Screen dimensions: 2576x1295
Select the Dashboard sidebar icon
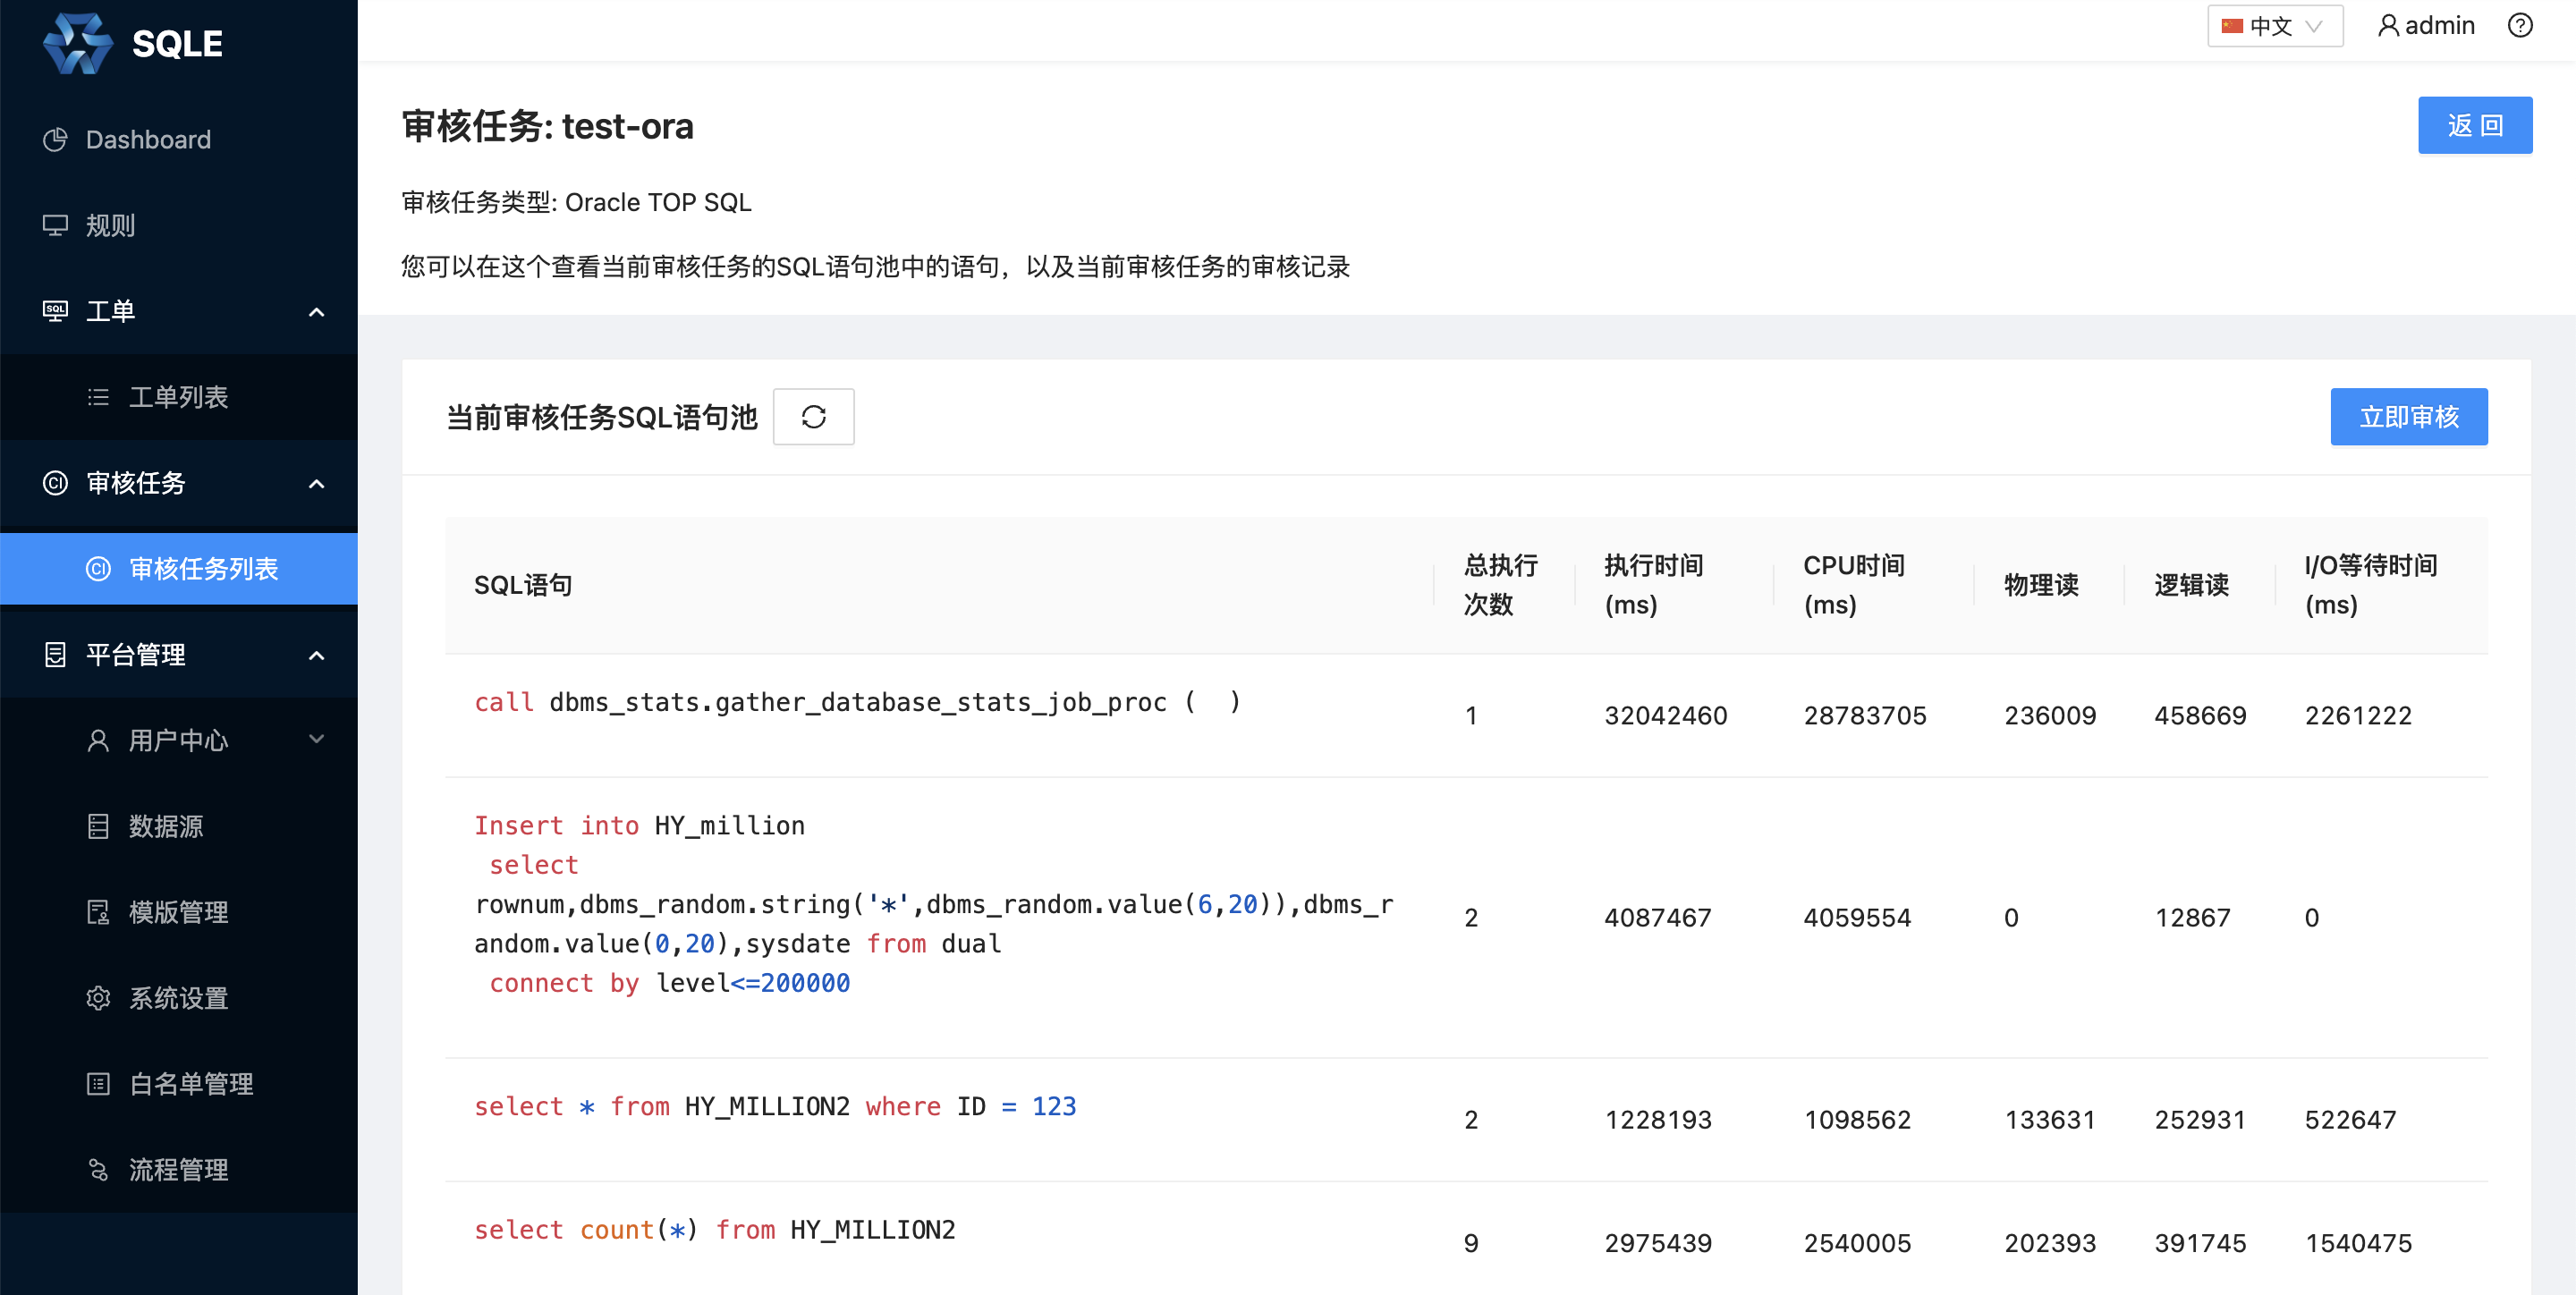[x=55, y=139]
